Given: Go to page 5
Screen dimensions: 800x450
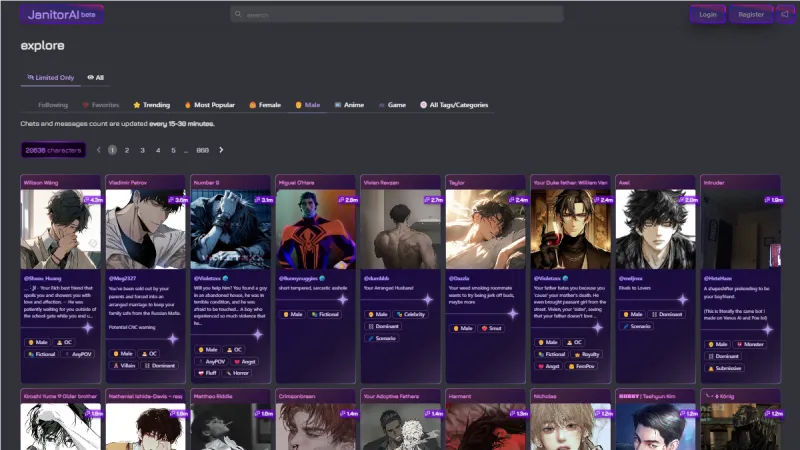Looking at the screenshot, I should click(x=173, y=150).
